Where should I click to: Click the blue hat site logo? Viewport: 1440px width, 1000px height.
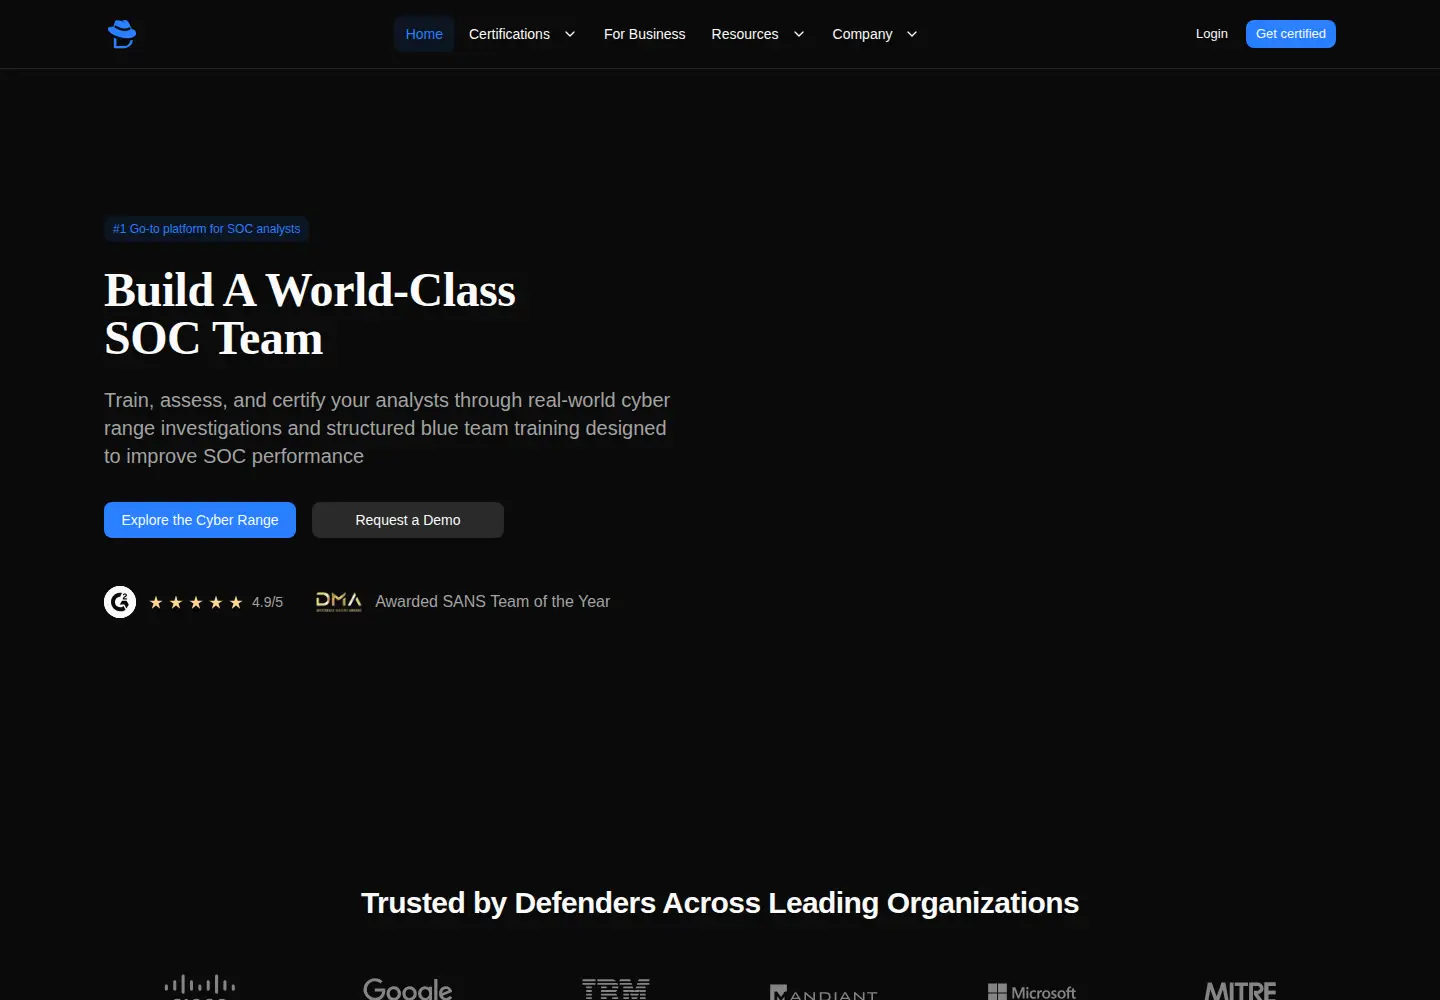(x=122, y=34)
